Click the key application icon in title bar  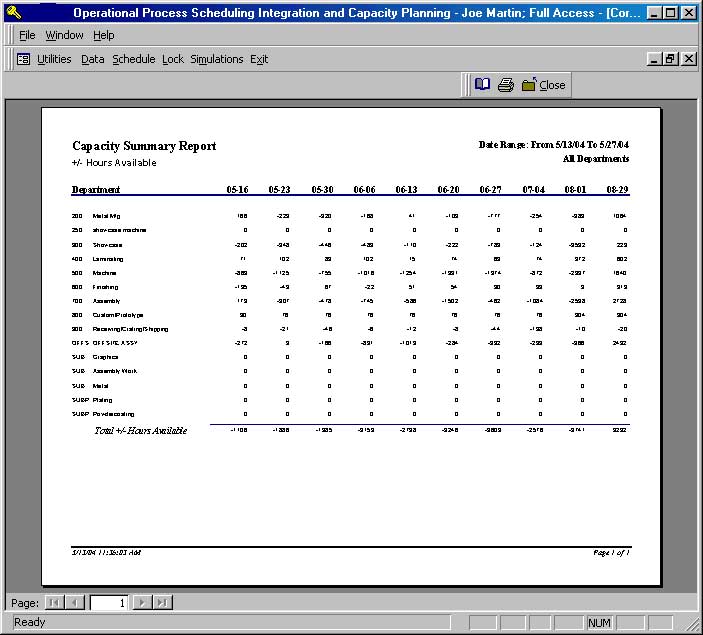coord(14,13)
